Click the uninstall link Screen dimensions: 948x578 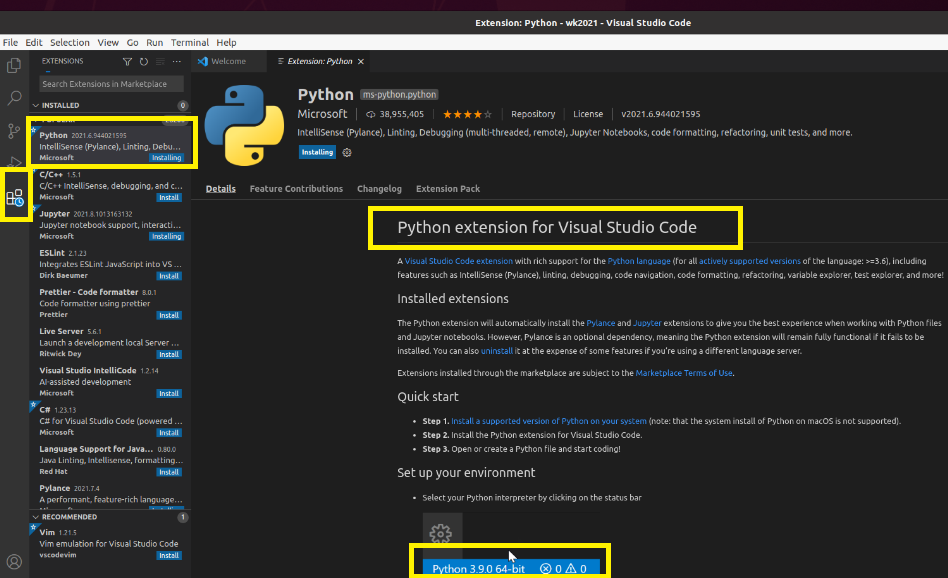click(496, 351)
